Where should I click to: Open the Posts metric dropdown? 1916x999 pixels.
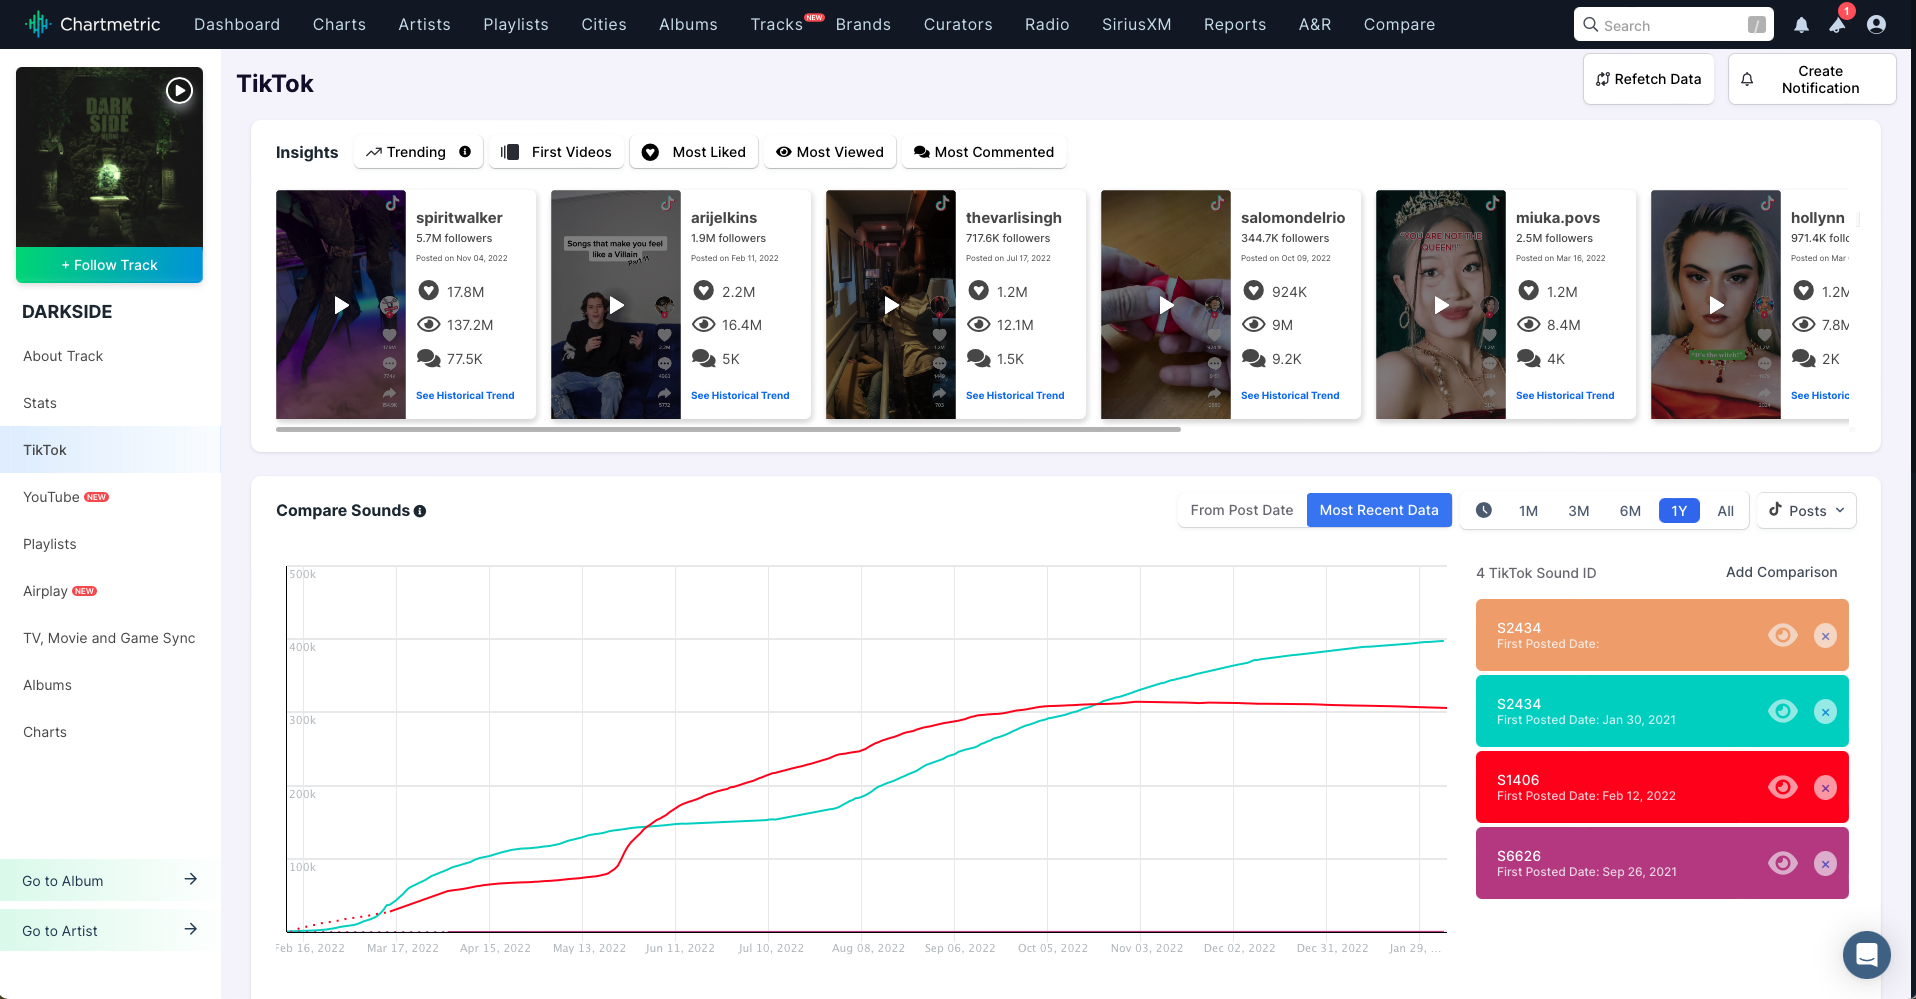click(x=1806, y=510)
